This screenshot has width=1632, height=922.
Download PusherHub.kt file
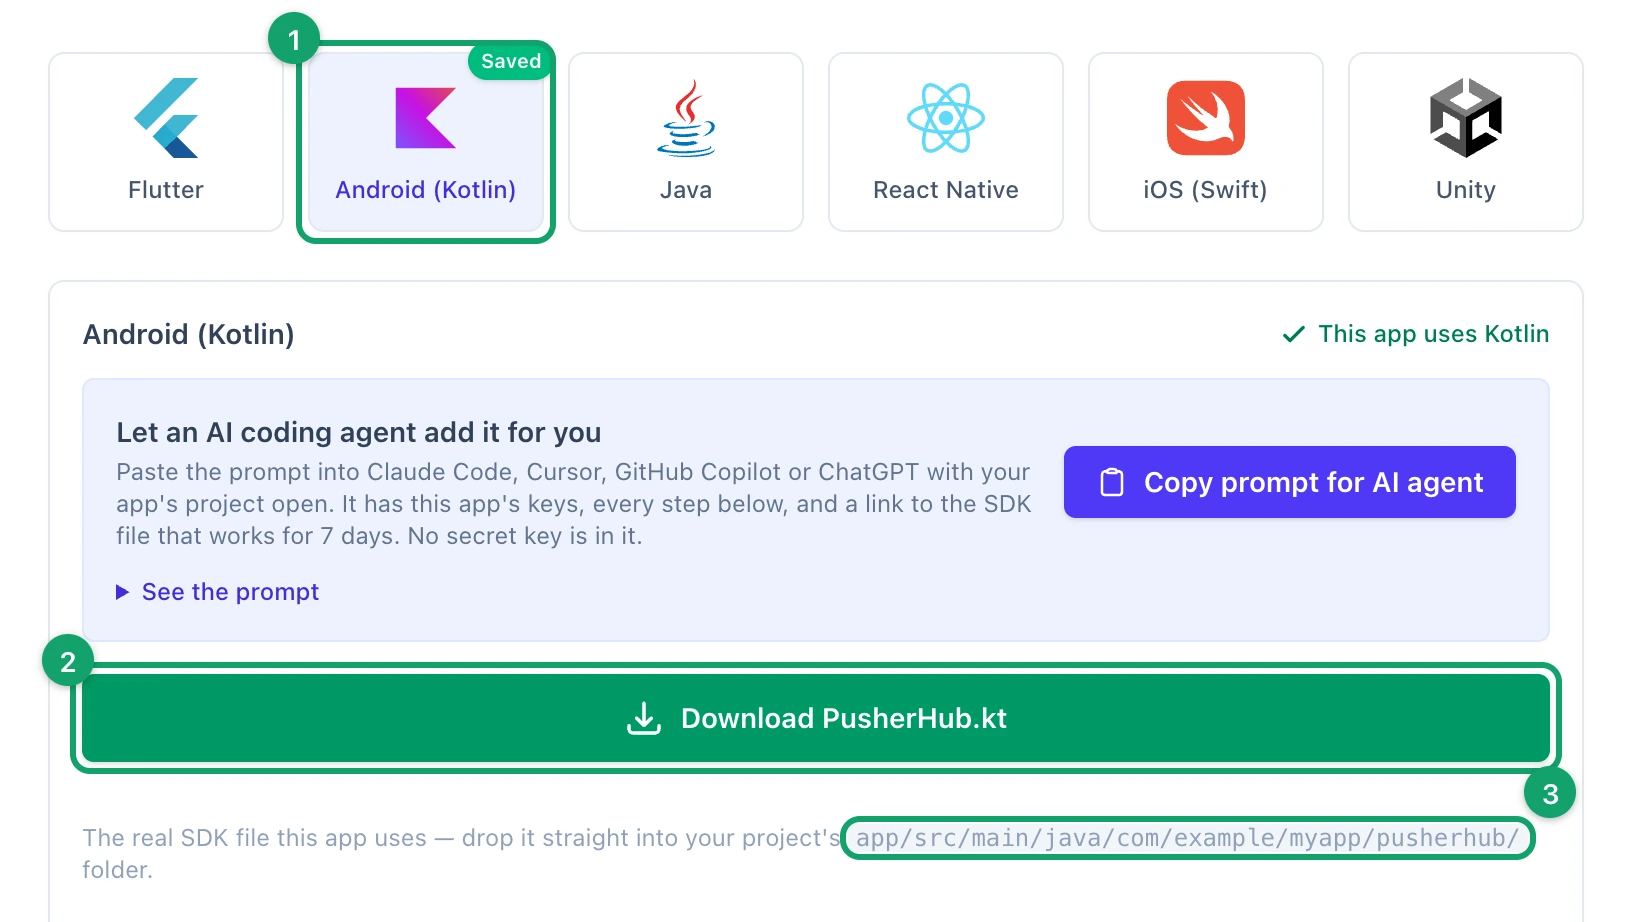816,718
